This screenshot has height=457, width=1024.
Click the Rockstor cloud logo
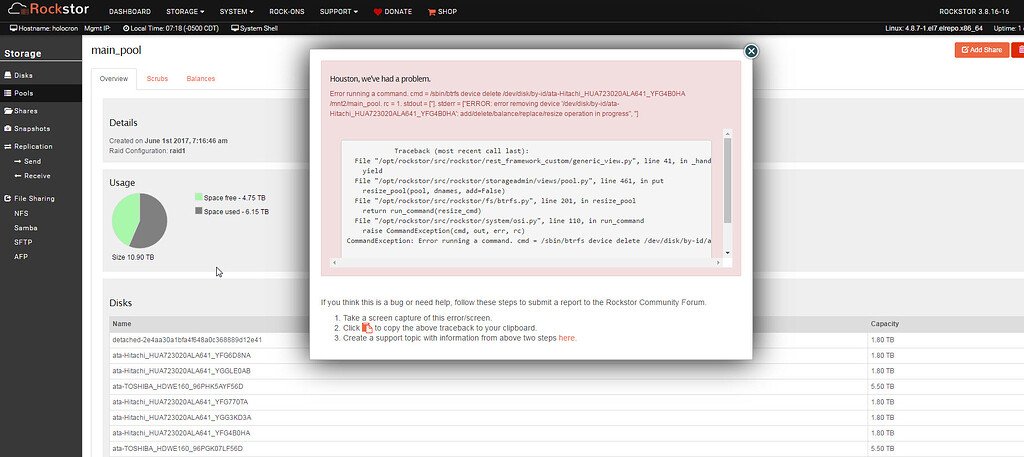pos(47,11)
